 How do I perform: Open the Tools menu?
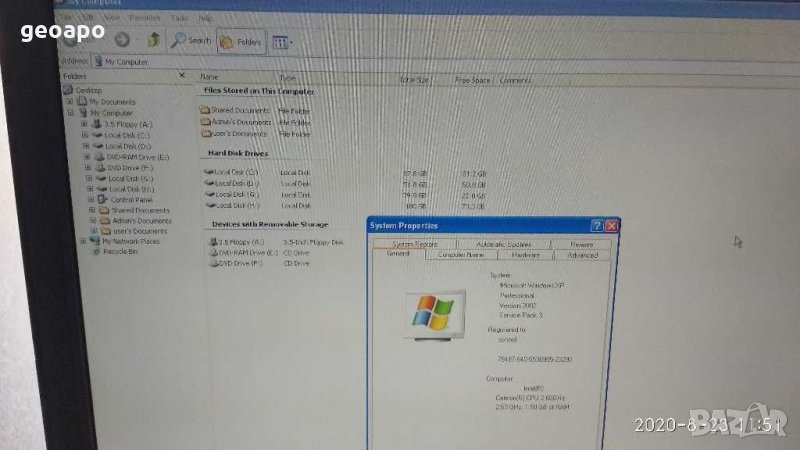pyautogui.click(x=179, y=18)
